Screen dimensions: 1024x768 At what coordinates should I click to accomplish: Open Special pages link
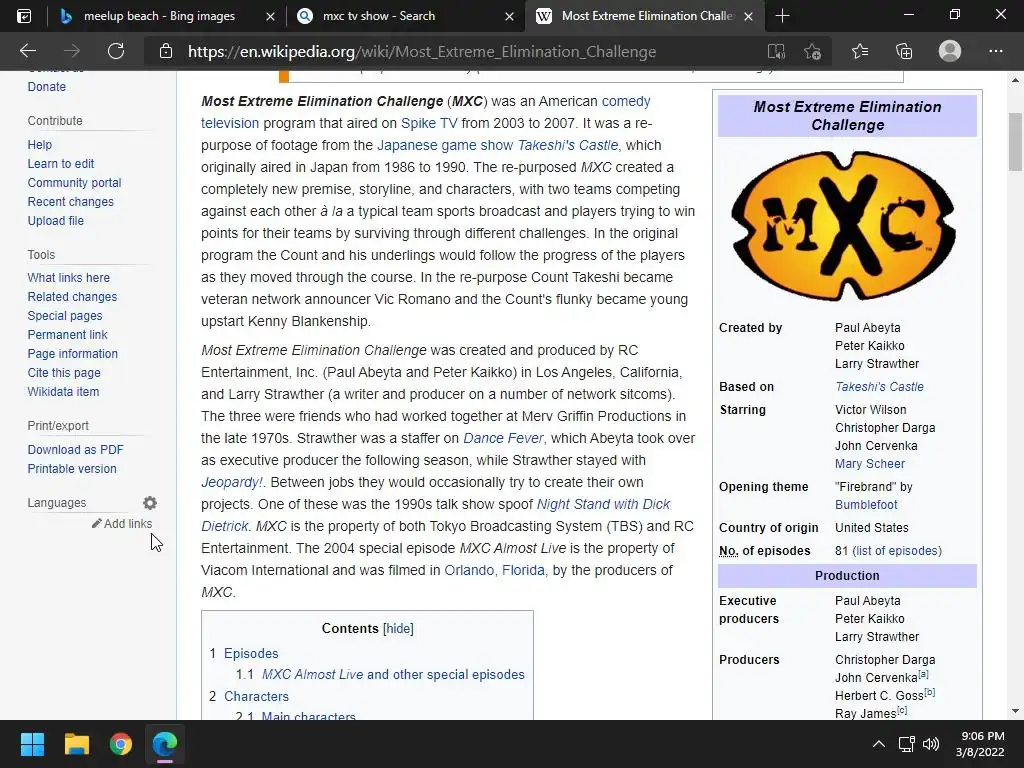click(65, 315)
